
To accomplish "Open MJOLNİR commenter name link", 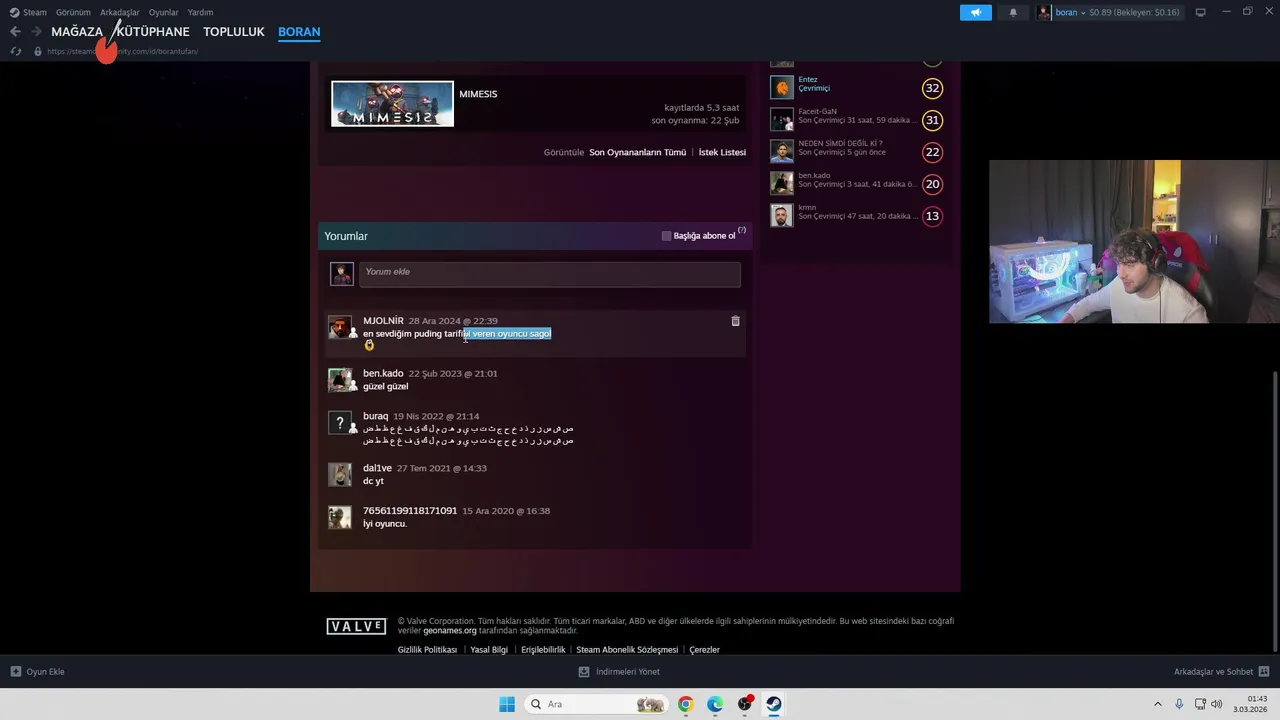I will coord(383,321).
